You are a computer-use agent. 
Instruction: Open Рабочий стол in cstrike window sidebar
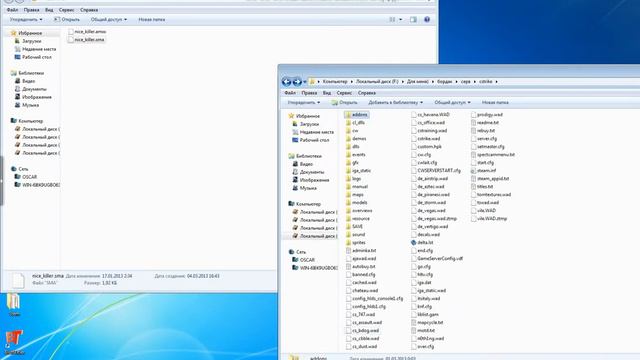310,140
